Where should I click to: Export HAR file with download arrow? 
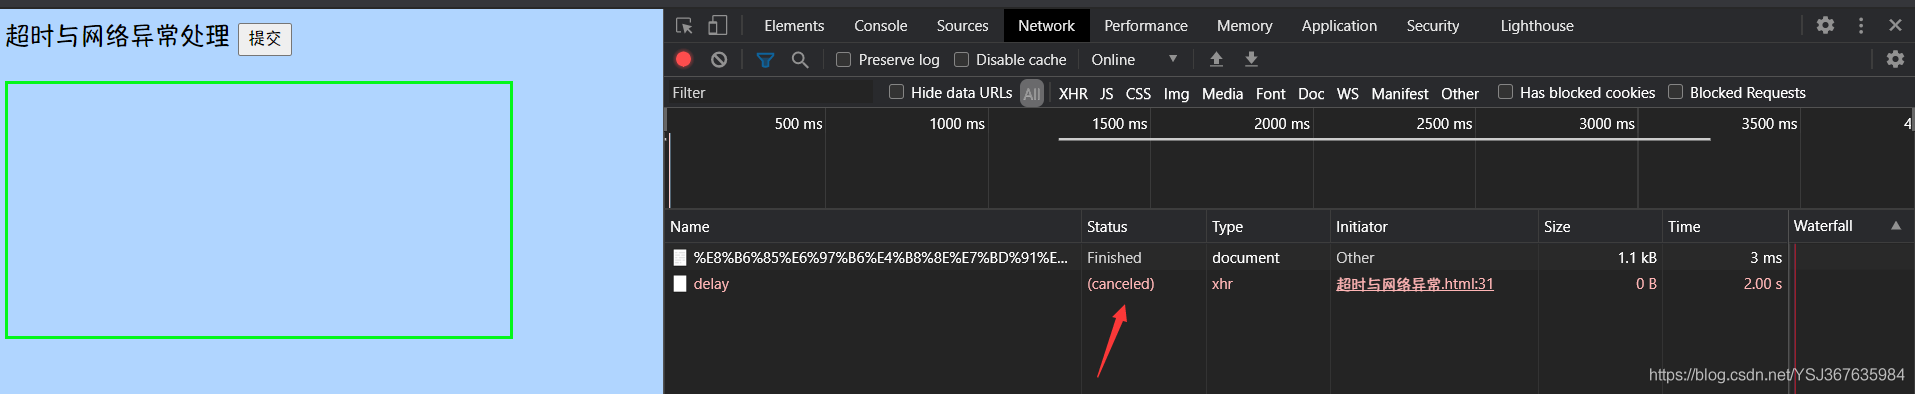pyautogui.click(x=1251, y=59)
